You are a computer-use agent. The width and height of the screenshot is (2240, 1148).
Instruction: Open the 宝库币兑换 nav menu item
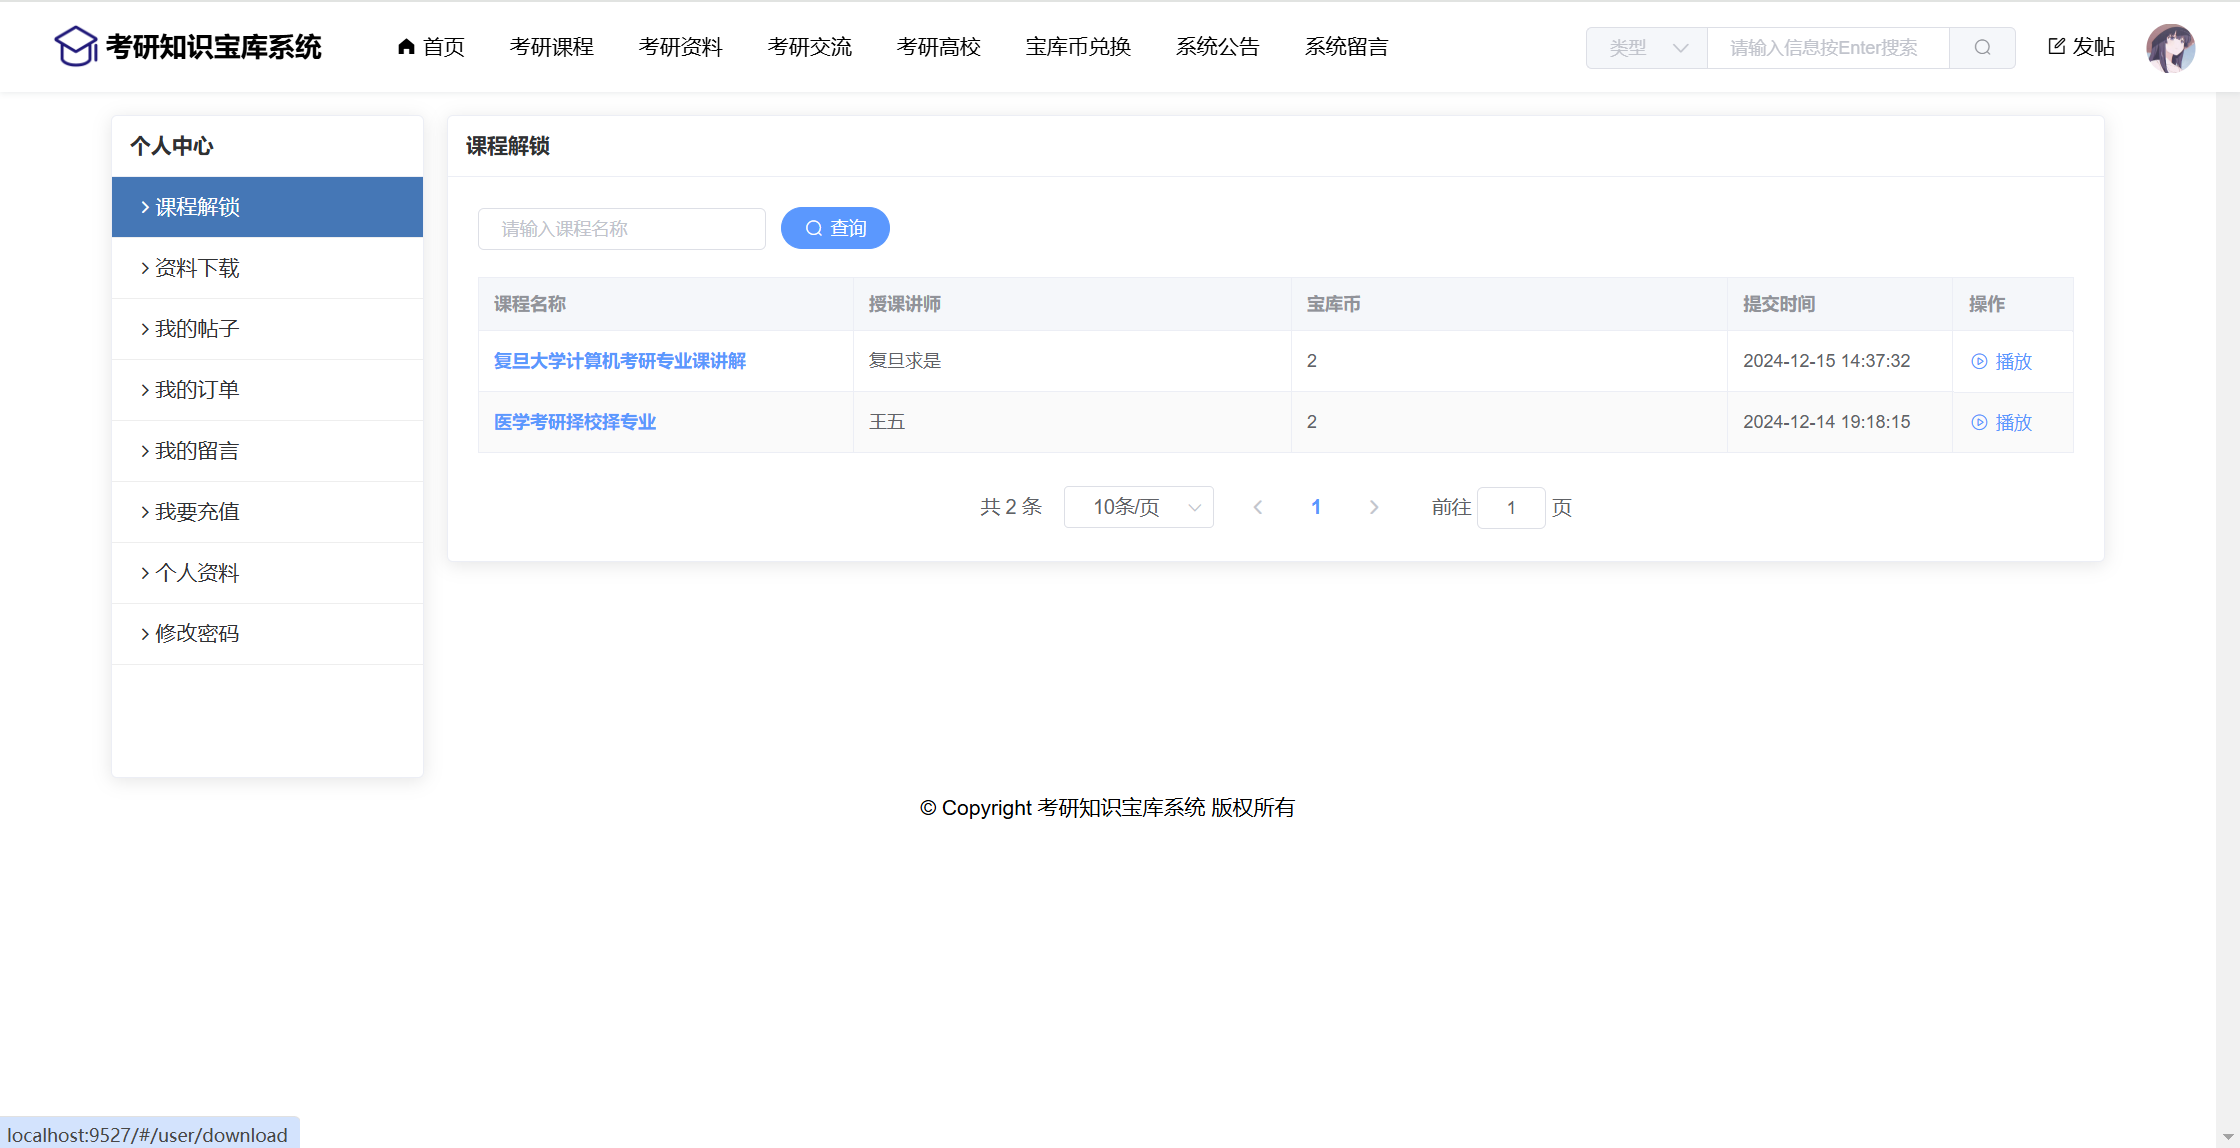1078,47
